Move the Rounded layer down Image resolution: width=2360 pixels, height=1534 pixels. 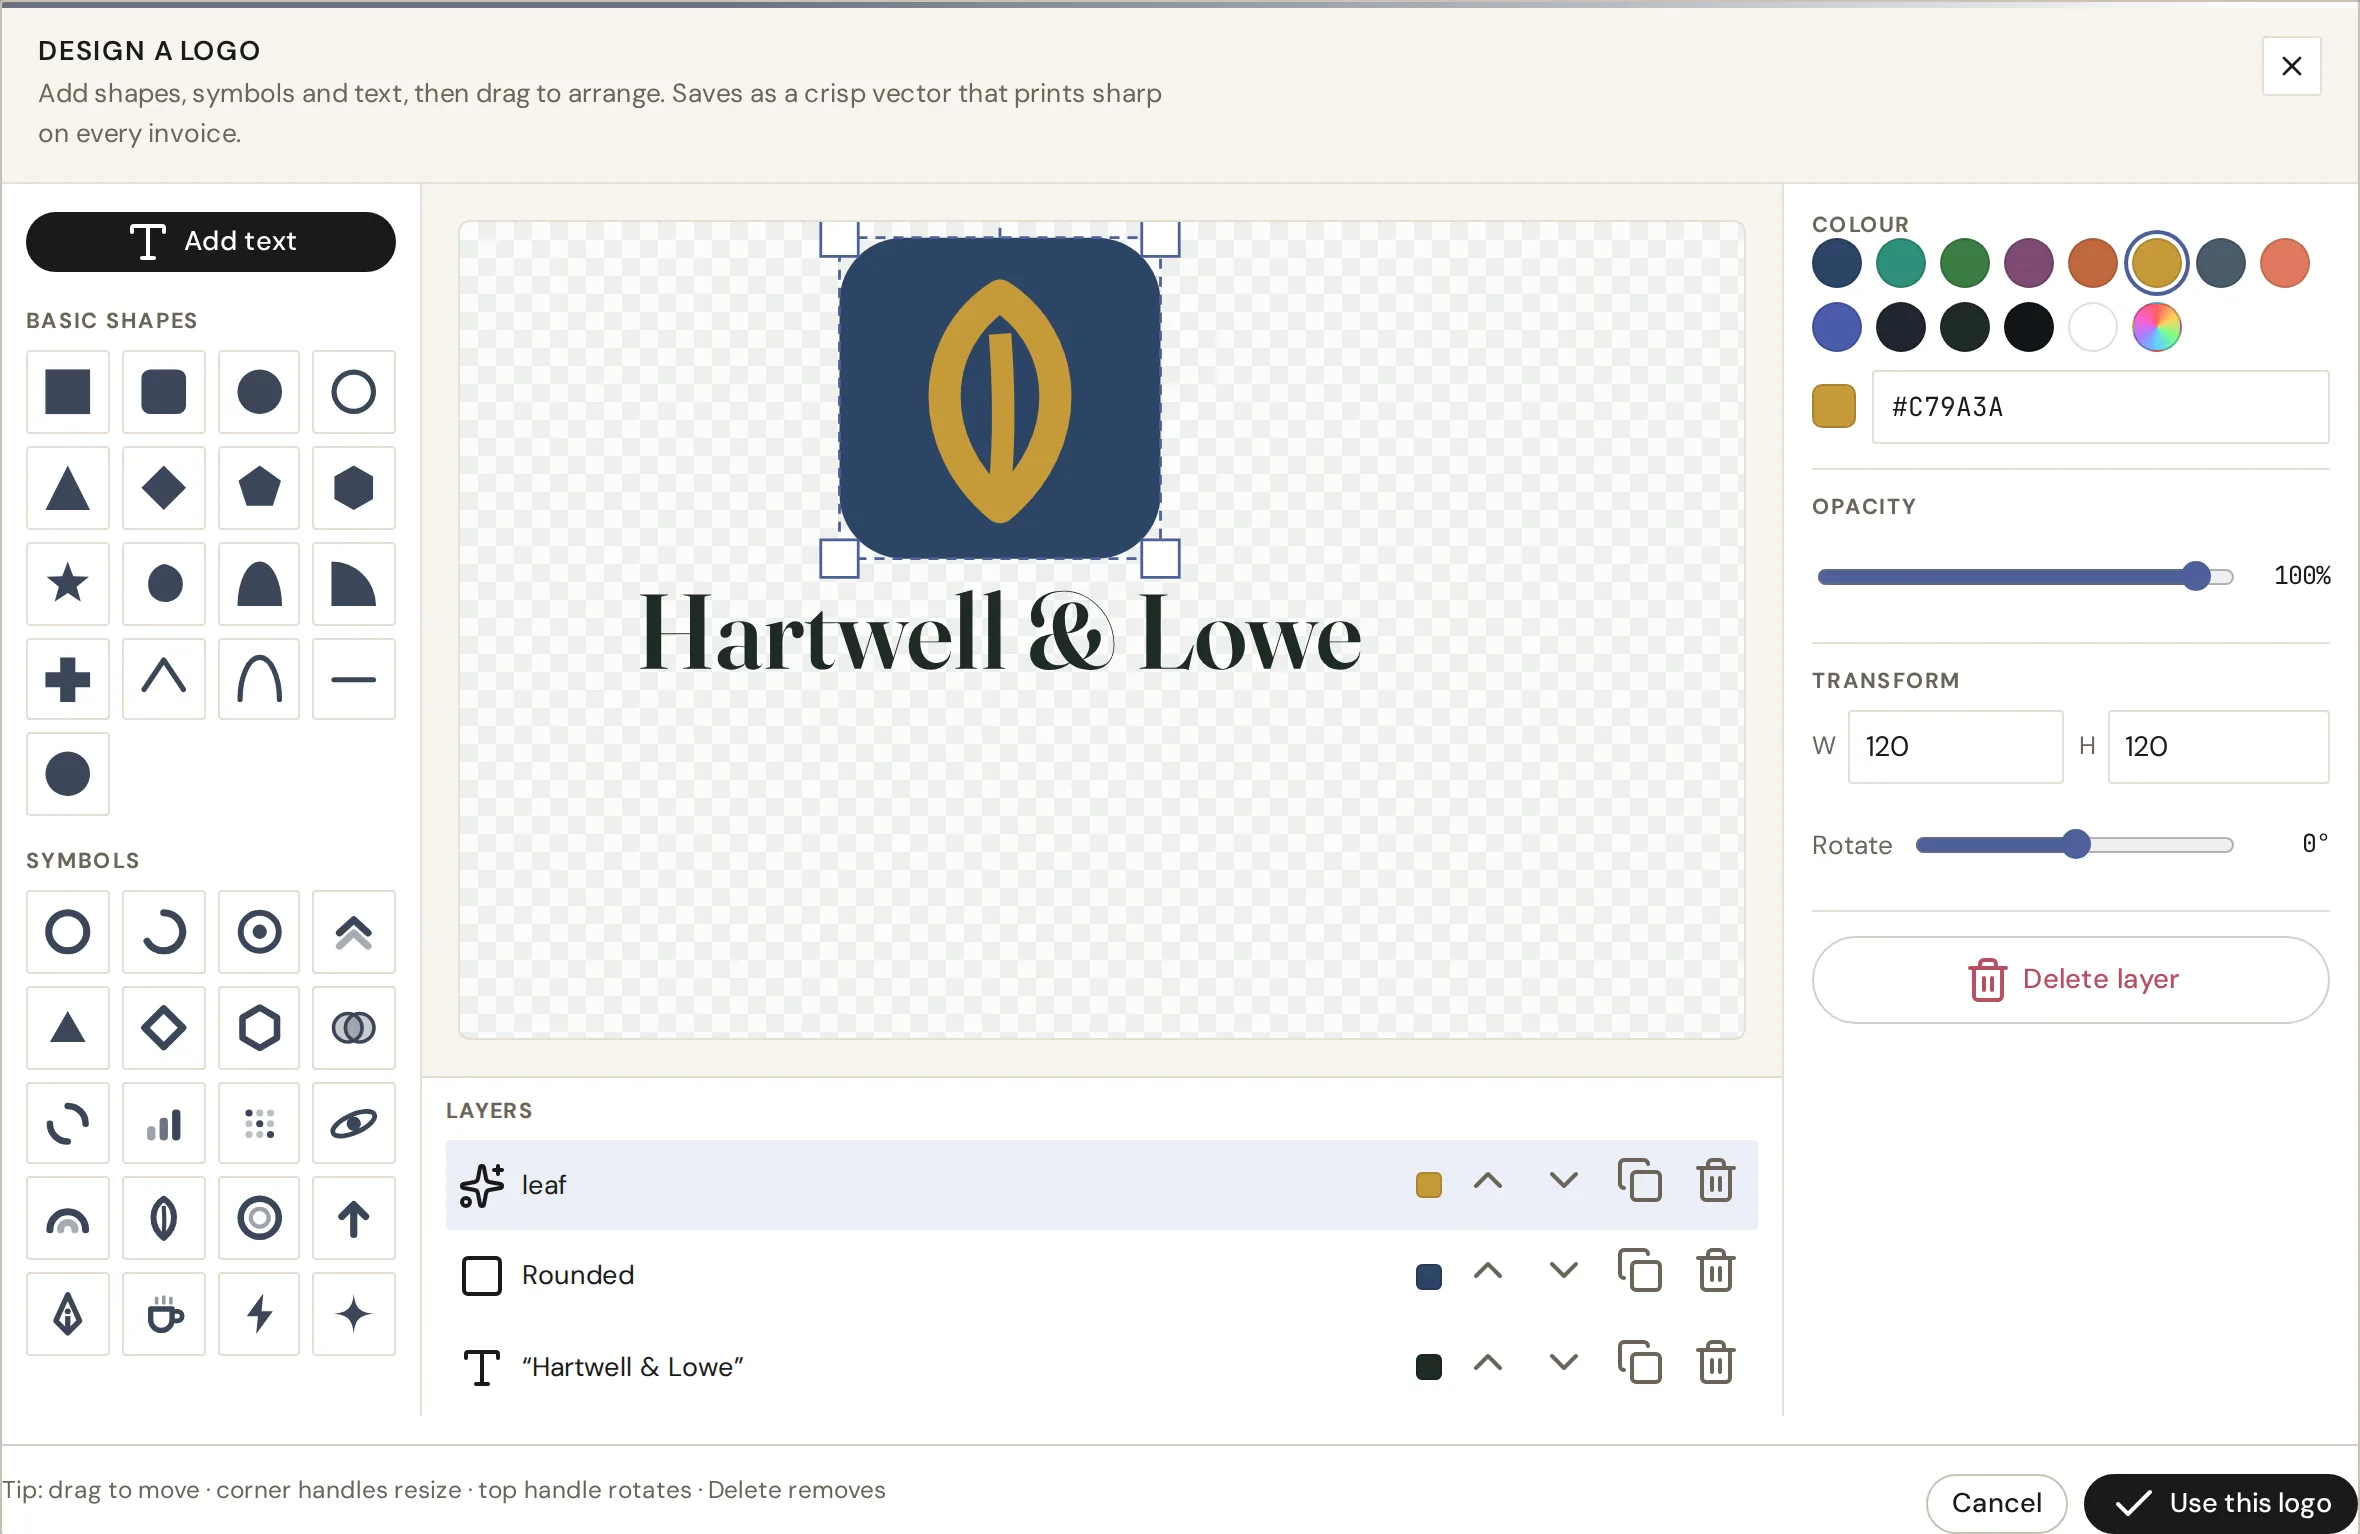1564,1271
